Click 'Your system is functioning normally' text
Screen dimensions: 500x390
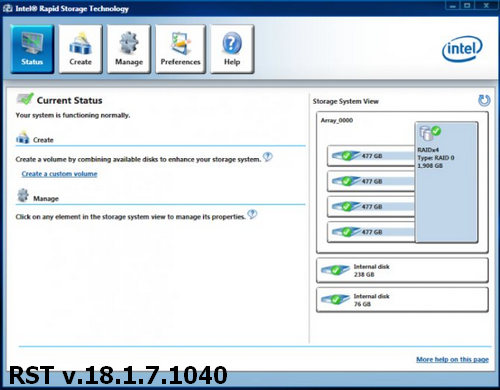73,115
